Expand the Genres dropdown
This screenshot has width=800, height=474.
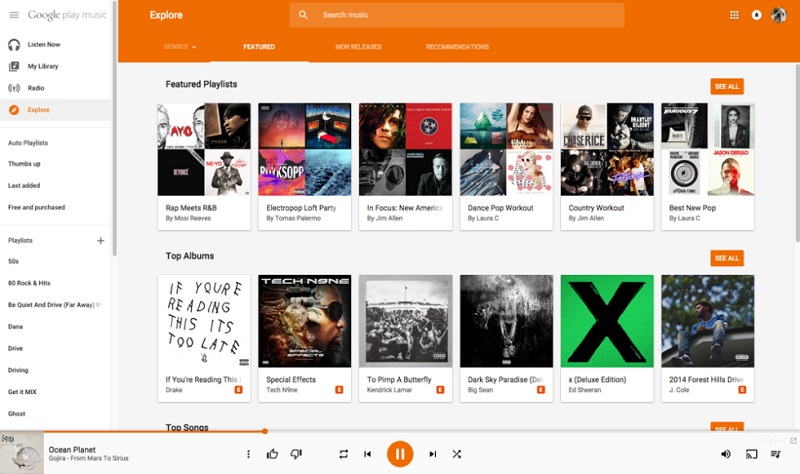pyautogui.click(x=180, y=46)
